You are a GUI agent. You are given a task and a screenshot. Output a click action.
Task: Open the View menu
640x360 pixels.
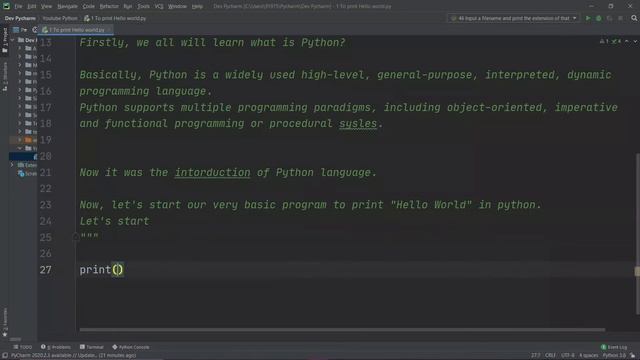point(46,6)
